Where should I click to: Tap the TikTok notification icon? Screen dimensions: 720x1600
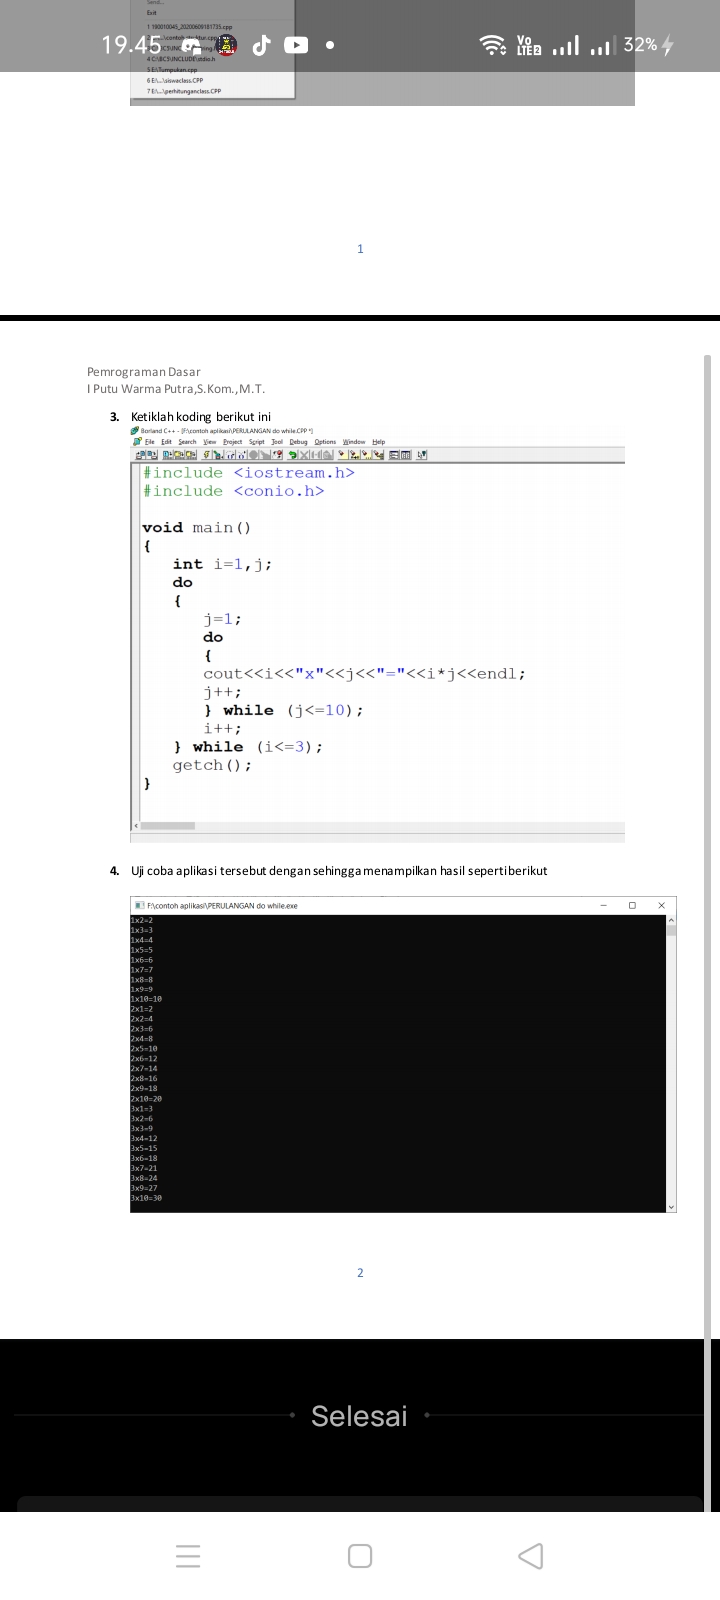[x=262, y=45]
